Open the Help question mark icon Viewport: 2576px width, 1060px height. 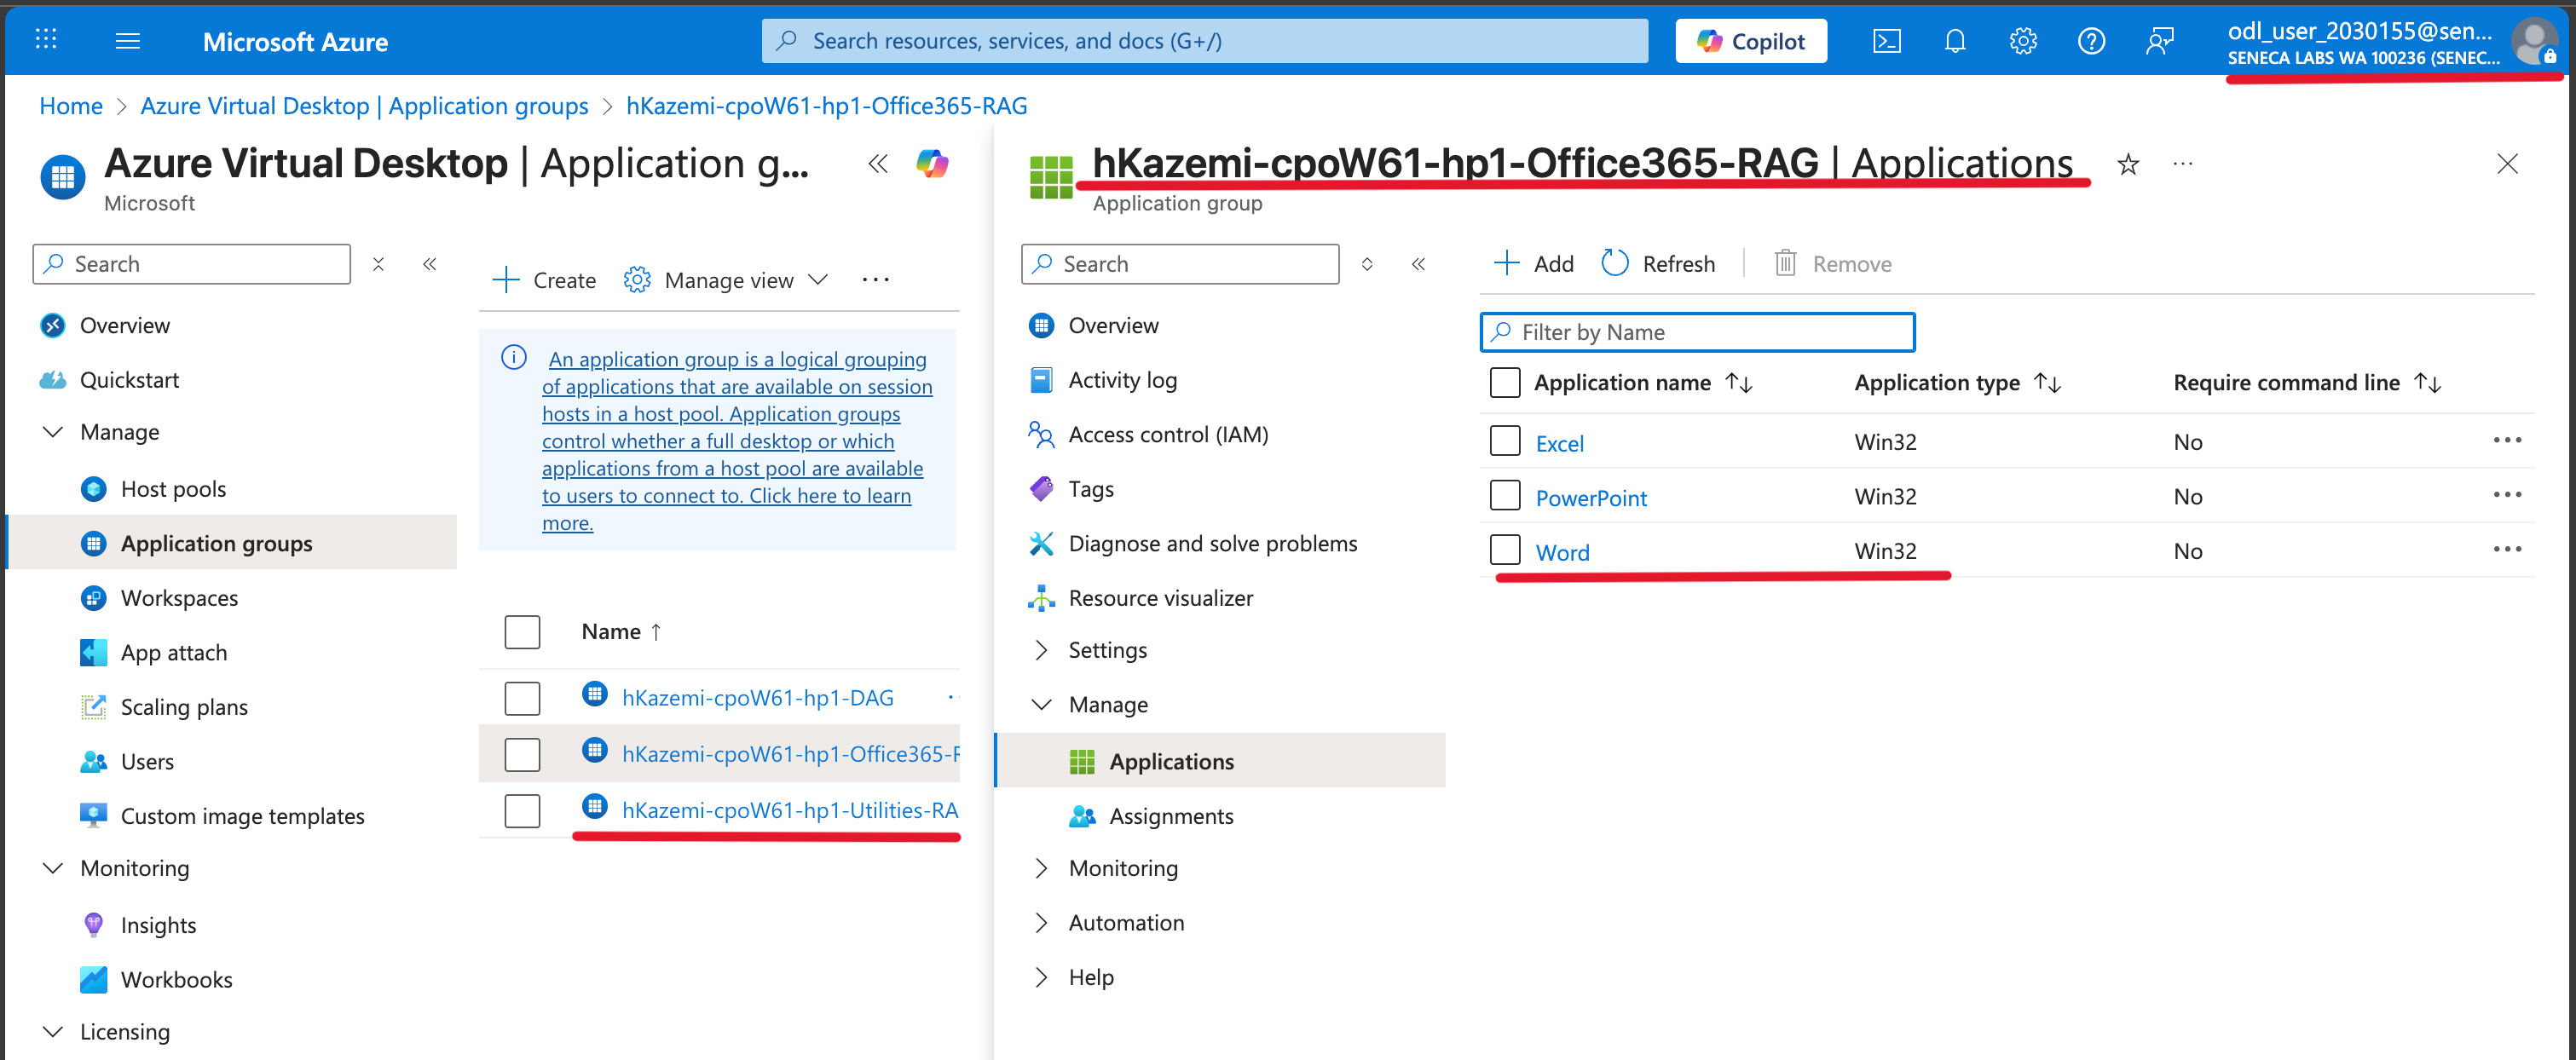[2090, 41]
